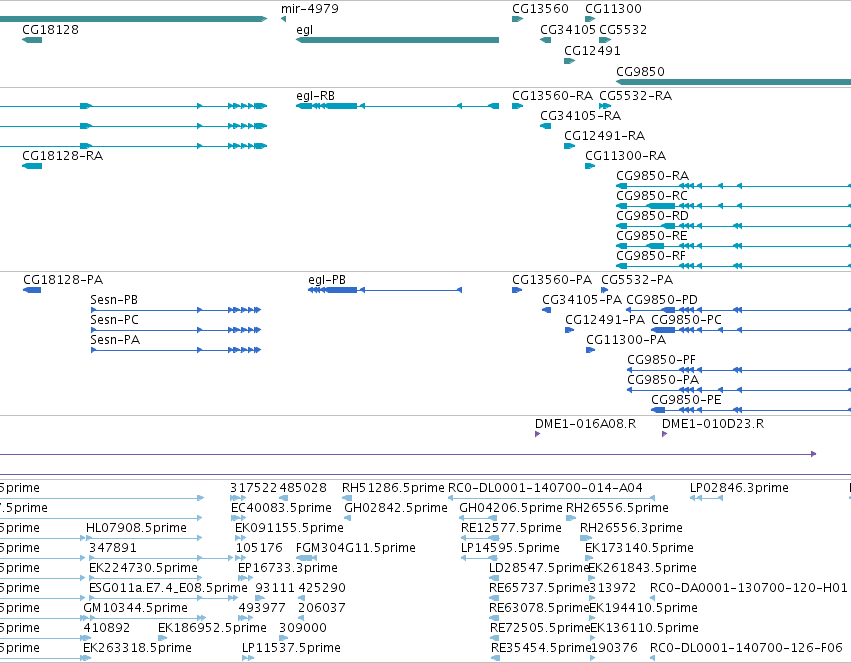Select the CG9850-PF protein label

662,360
